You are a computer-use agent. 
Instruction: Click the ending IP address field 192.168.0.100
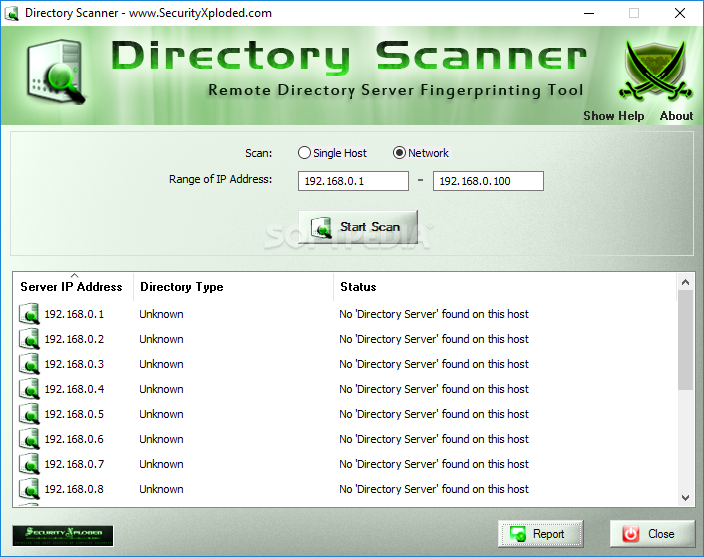(488, 181)
